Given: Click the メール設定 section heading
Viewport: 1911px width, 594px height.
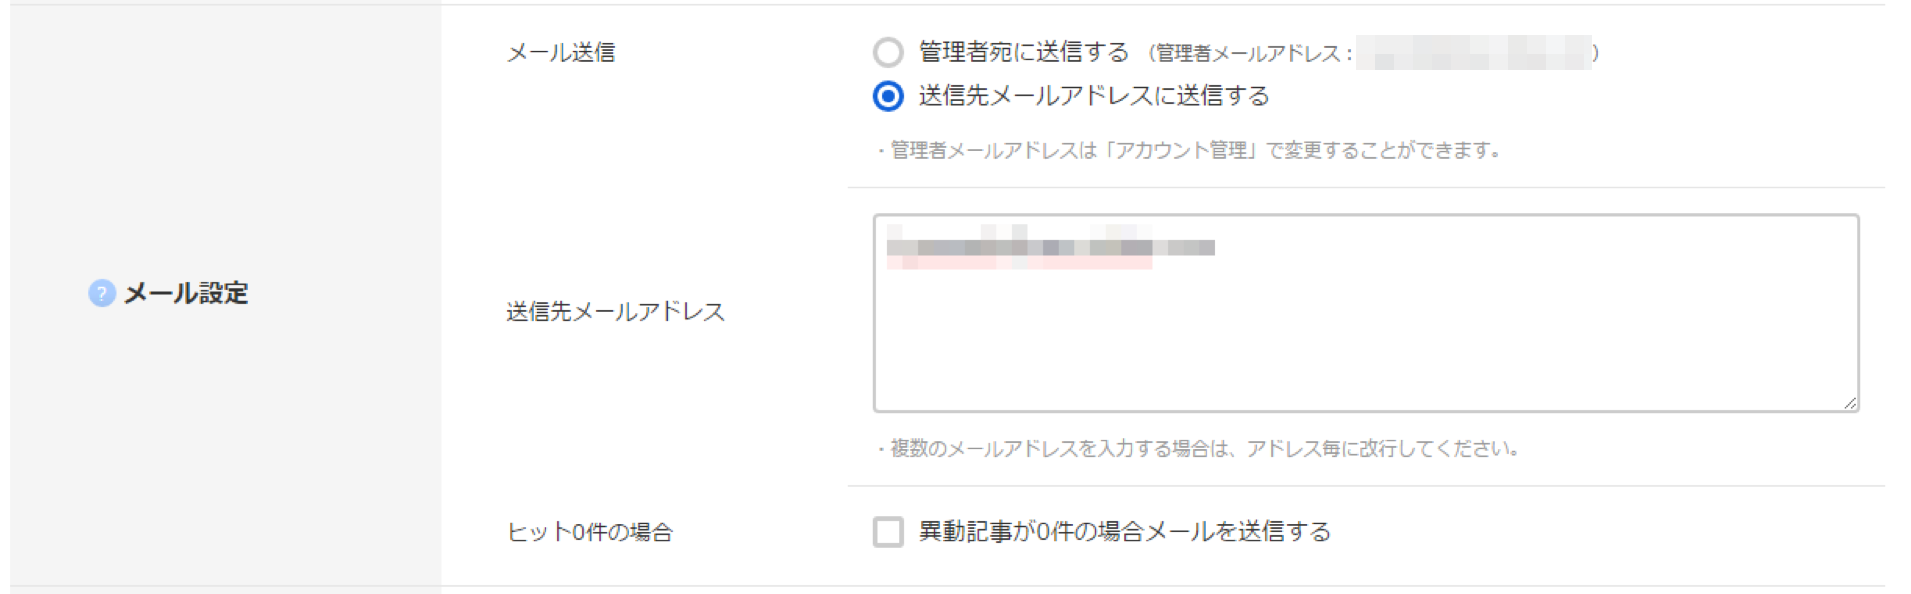Looking at the screenshot, I should [x=185, y=293].
